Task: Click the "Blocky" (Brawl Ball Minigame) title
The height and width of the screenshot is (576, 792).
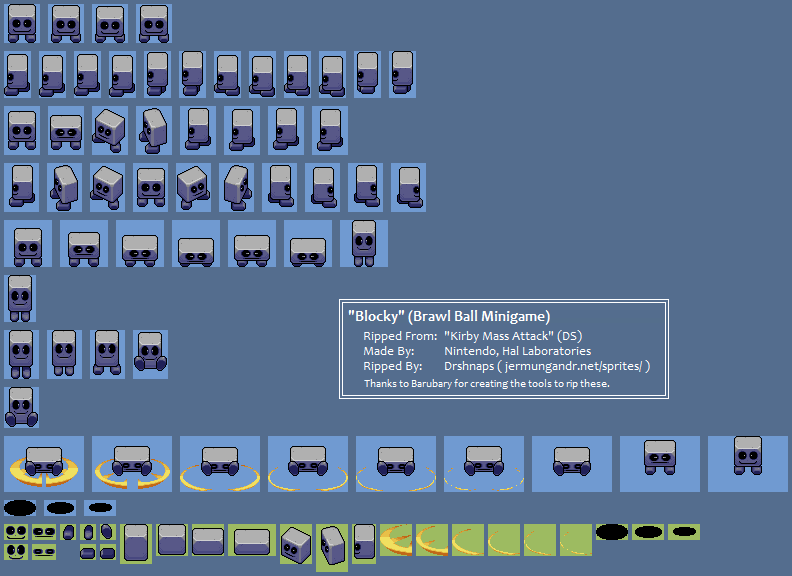Action: point(448,315)
